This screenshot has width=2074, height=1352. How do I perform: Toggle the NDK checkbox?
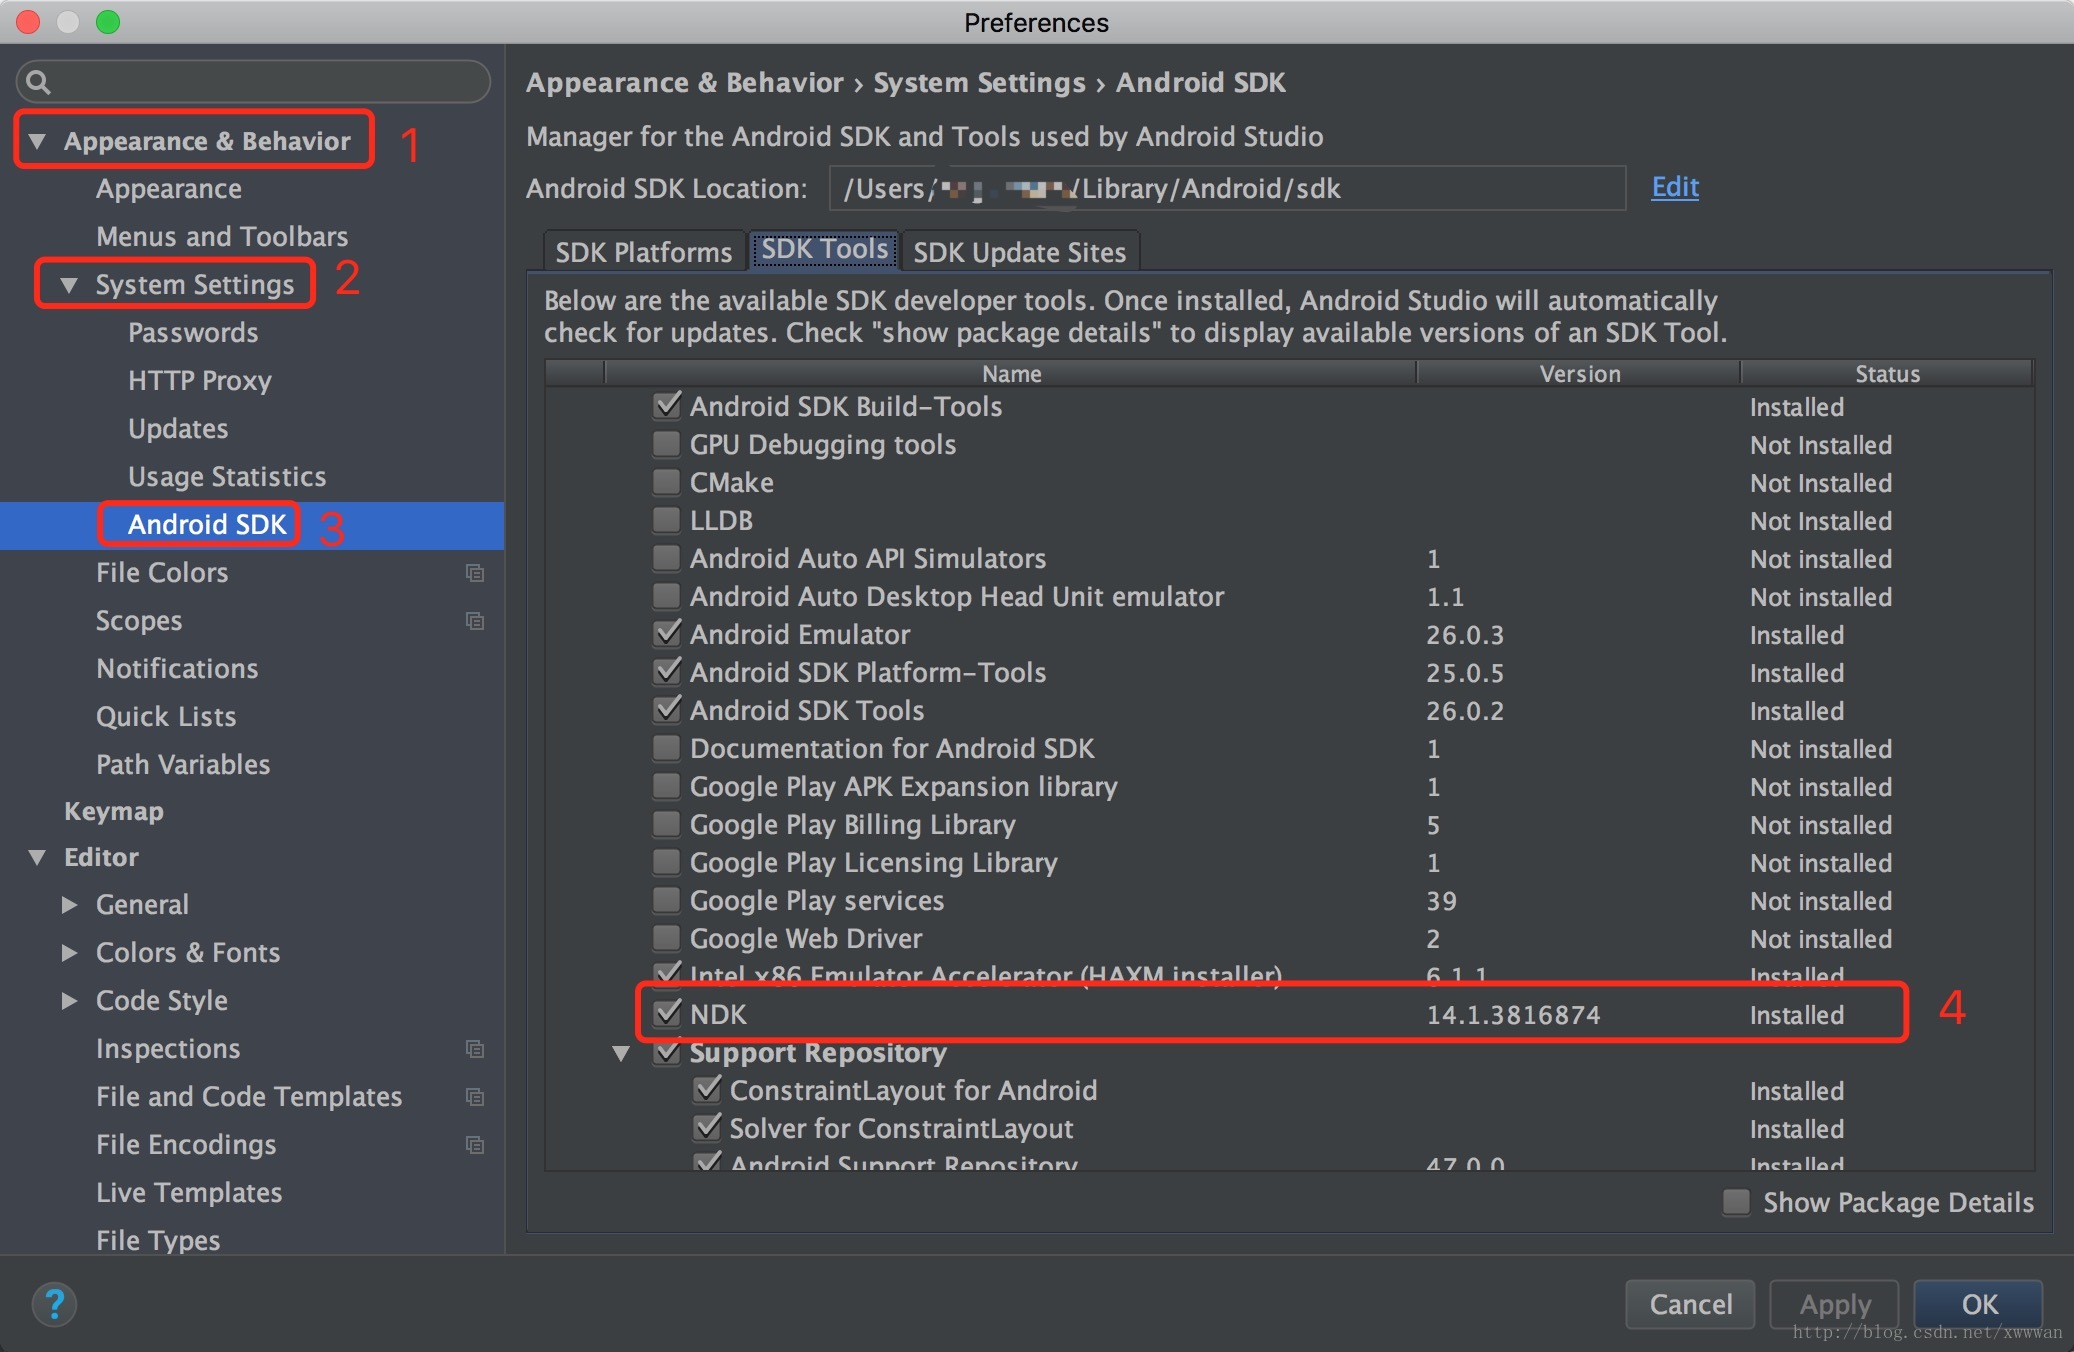click(x=667, y=1014)
